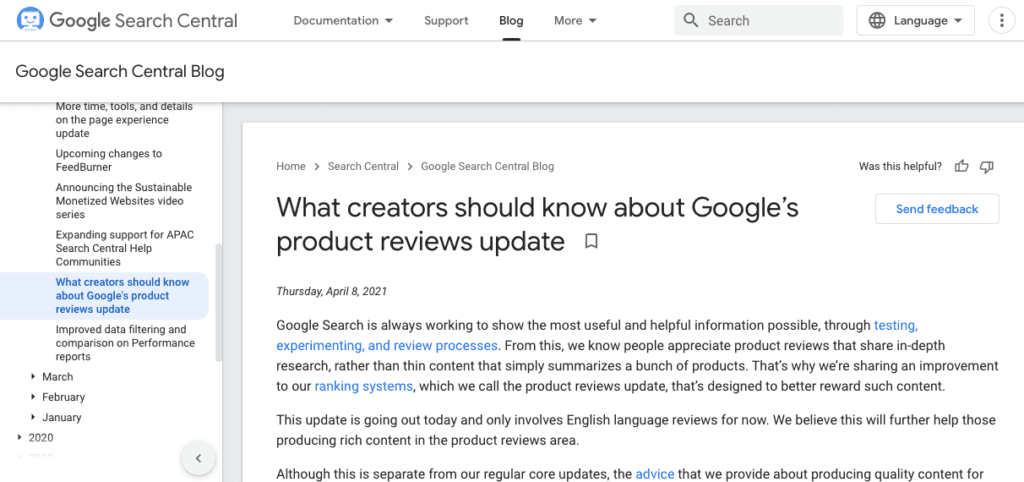Click the globe language icon
The width and height of the screenshot is (1024, 482).
(877, 20)
